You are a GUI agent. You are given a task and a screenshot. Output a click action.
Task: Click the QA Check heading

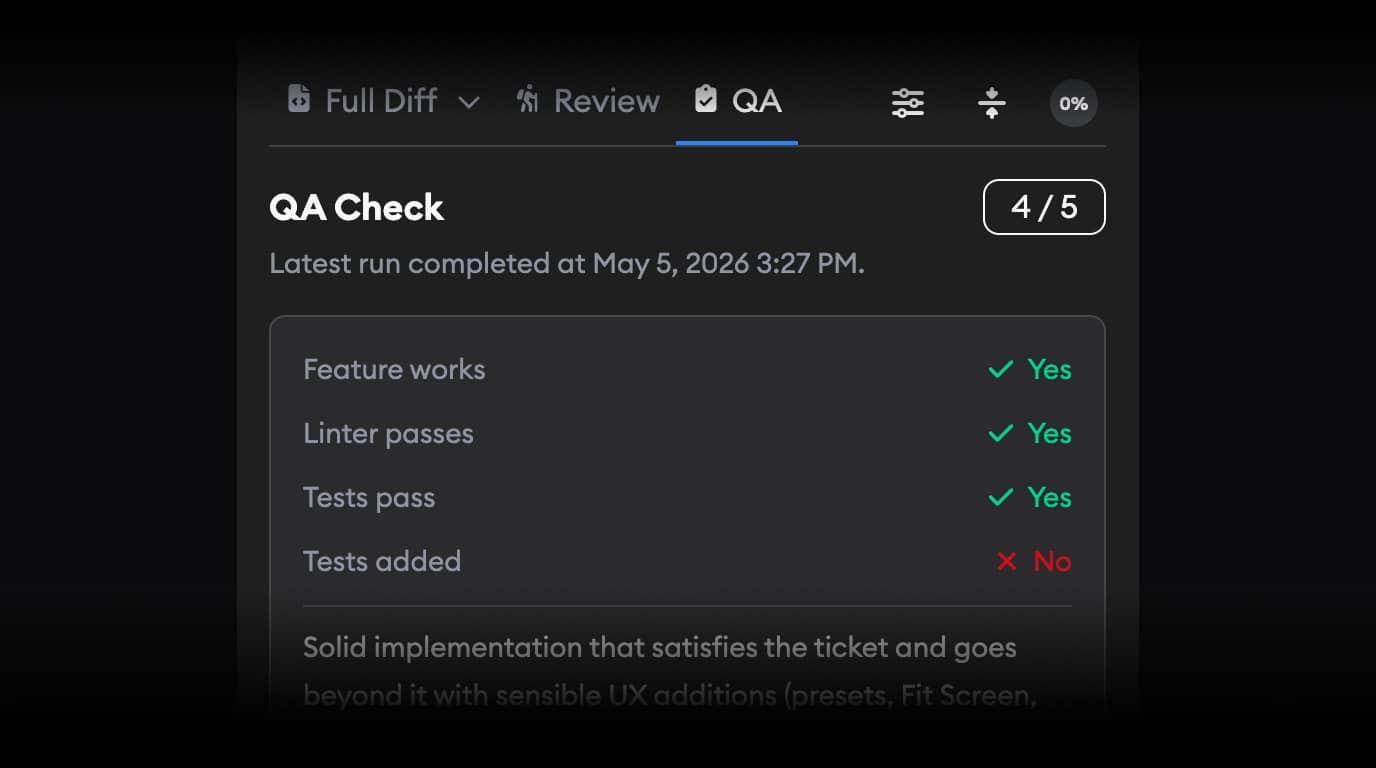[x=356, y=207]
